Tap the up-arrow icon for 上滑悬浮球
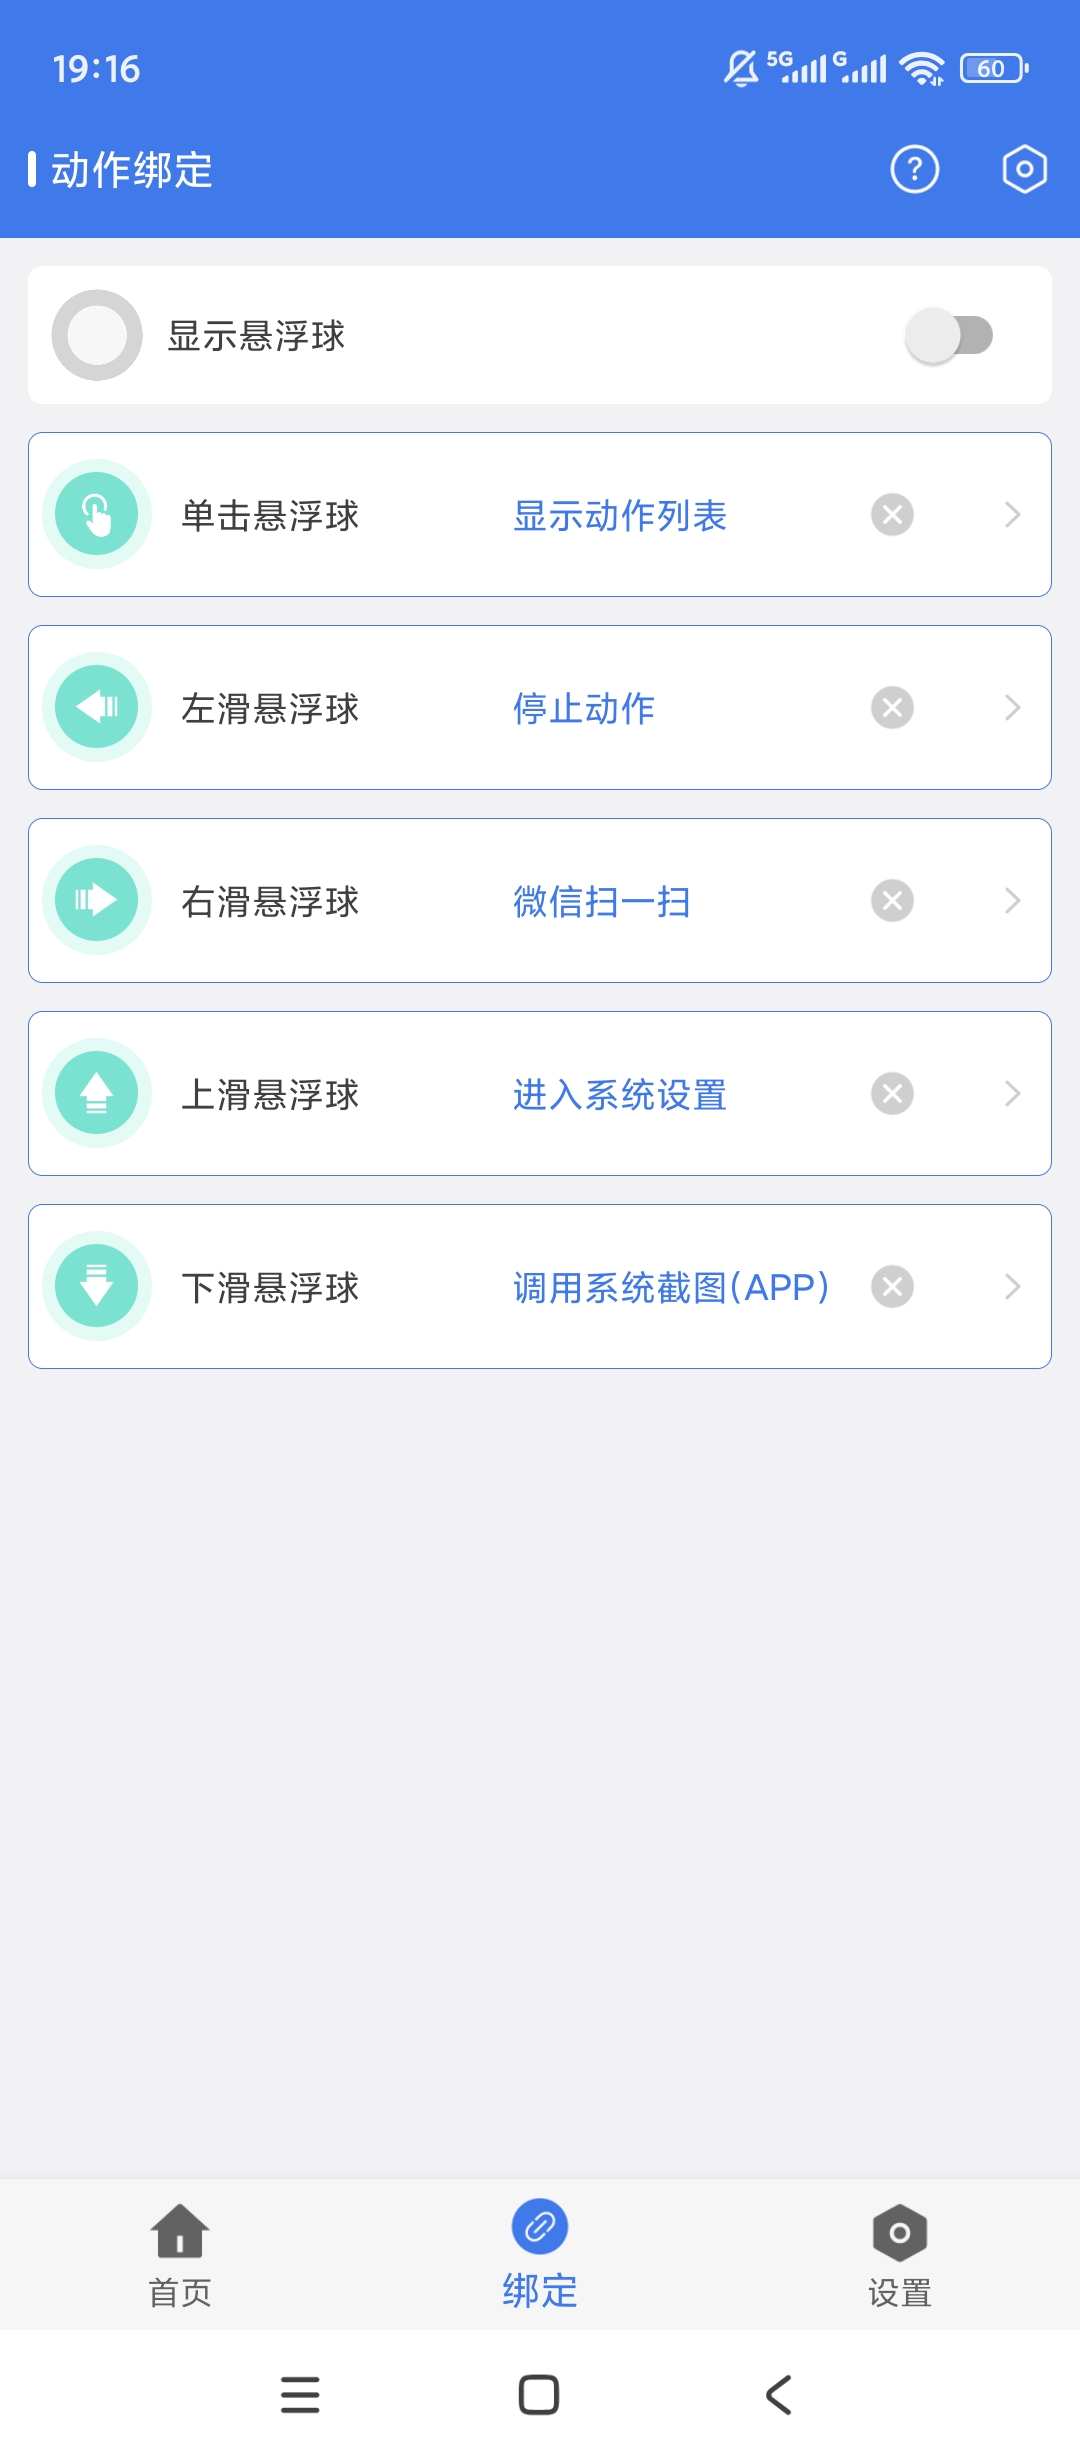1080x2460 pixels. tap(97, 1093)
